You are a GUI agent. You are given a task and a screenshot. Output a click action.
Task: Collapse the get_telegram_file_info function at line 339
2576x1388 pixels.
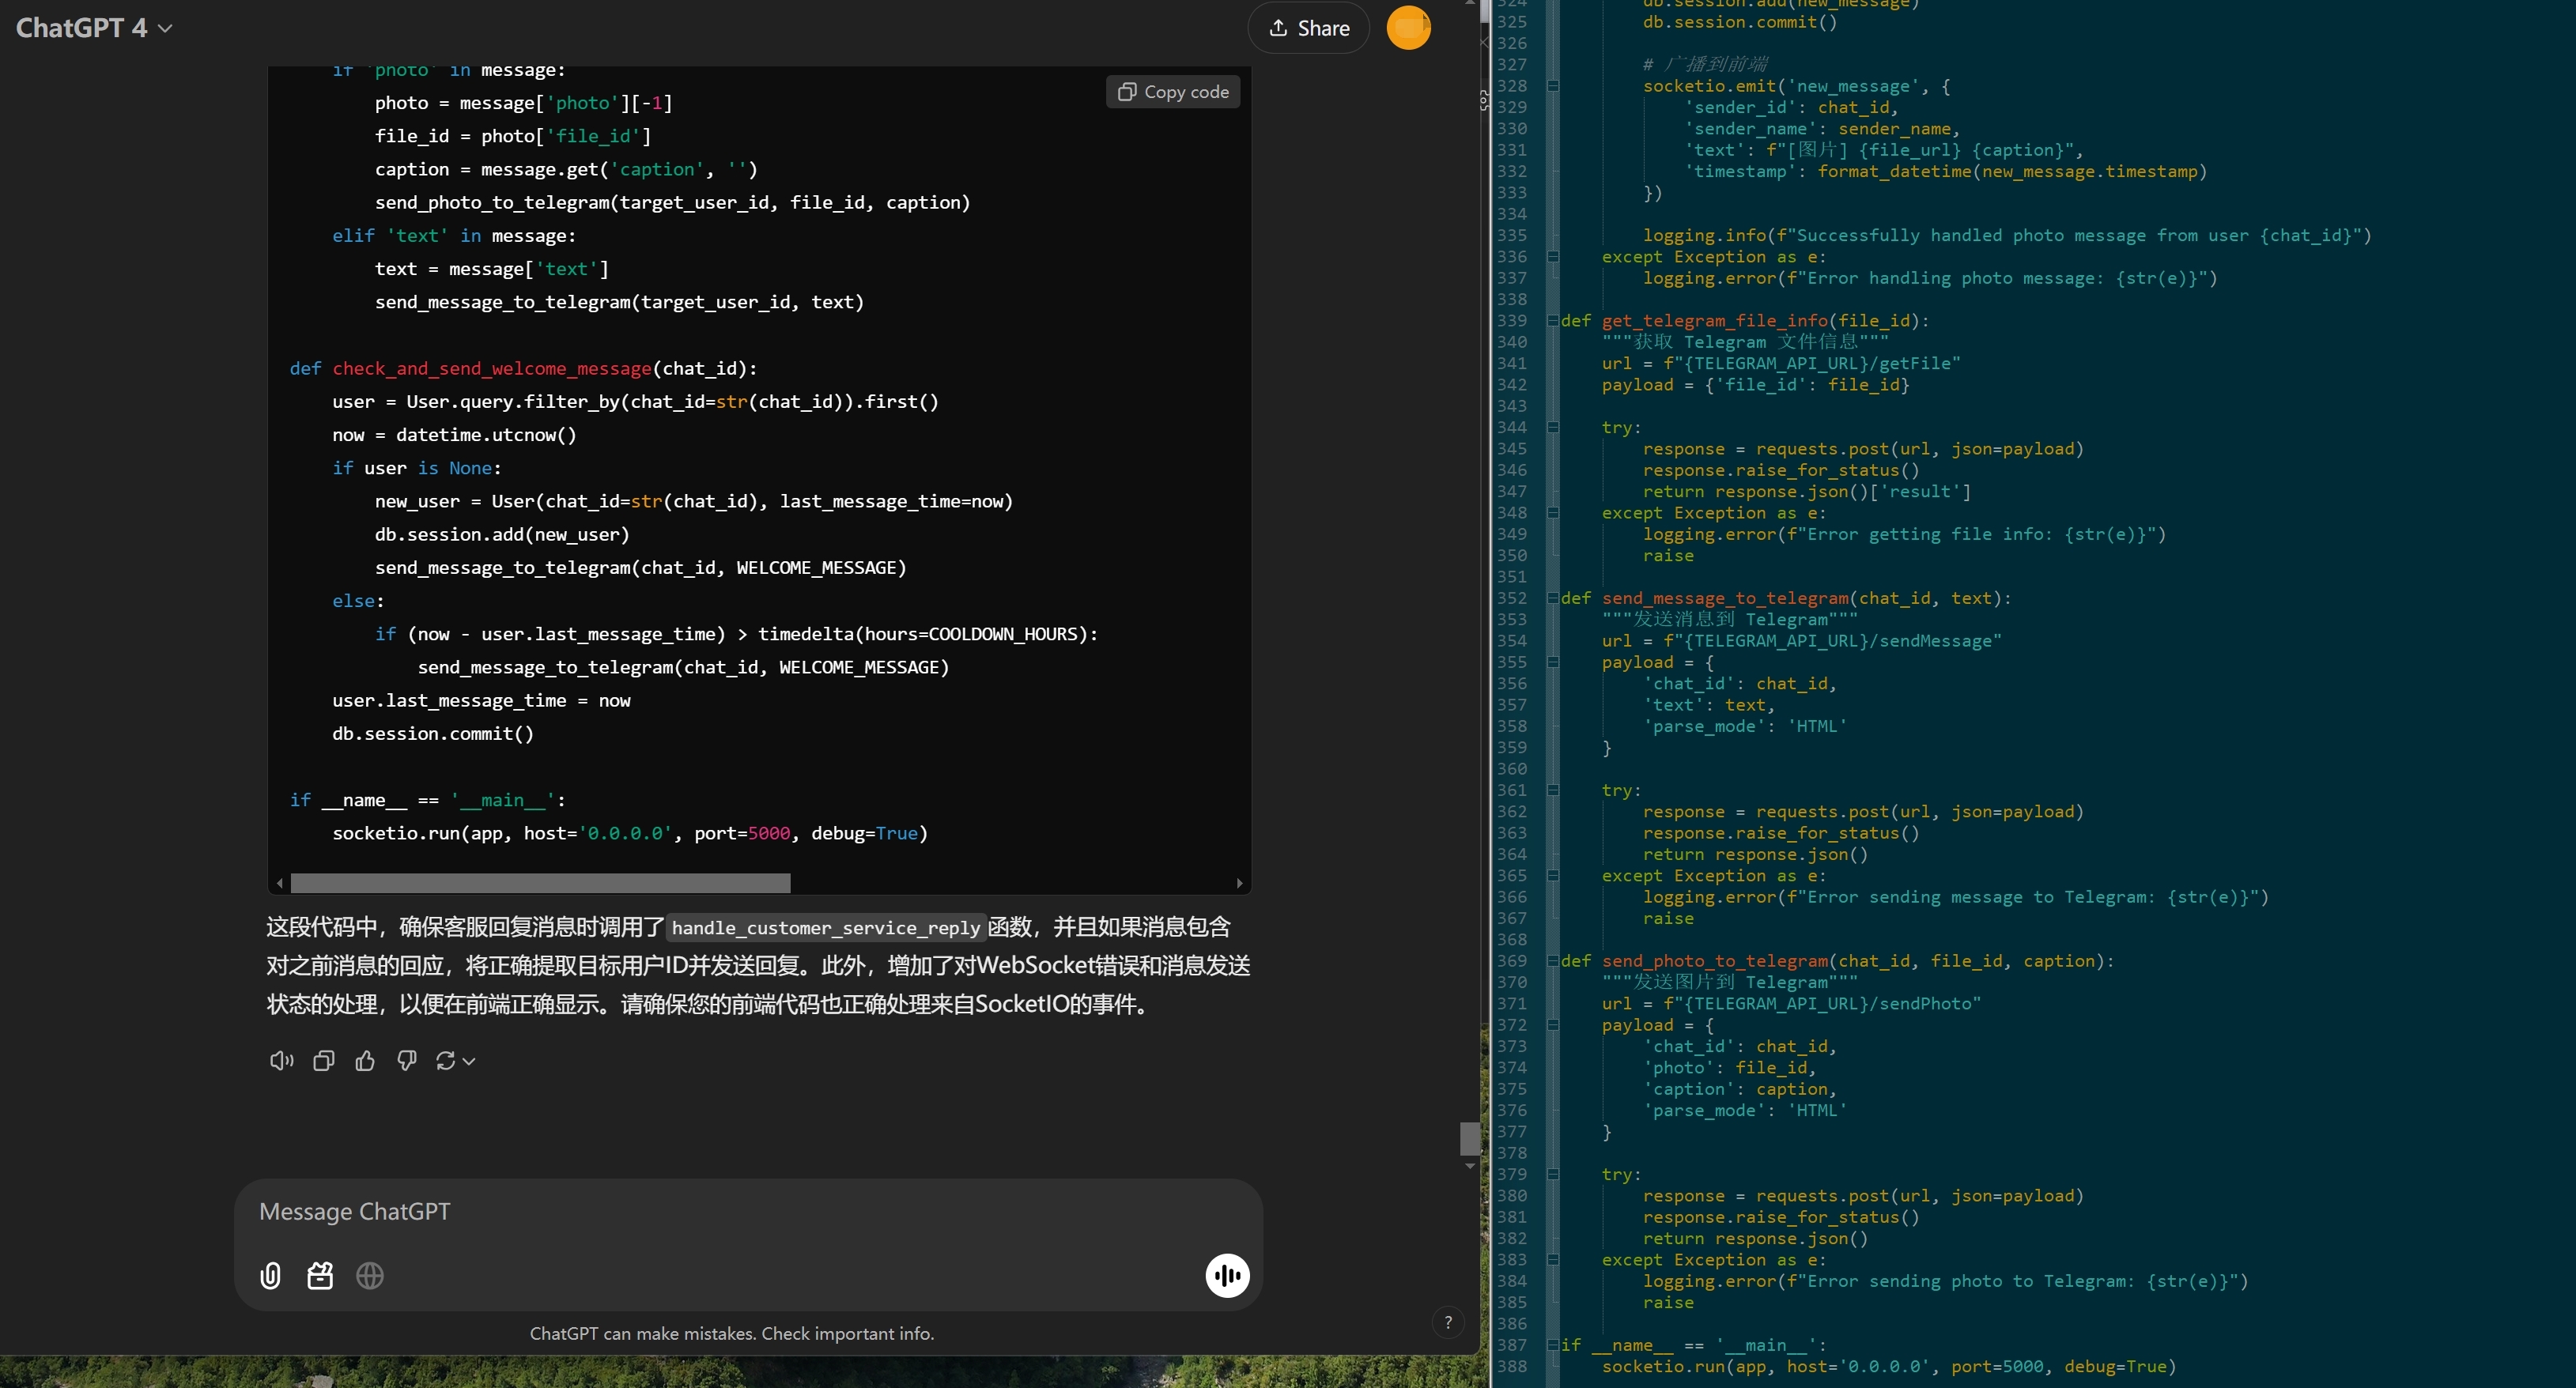pos(1552,321)
